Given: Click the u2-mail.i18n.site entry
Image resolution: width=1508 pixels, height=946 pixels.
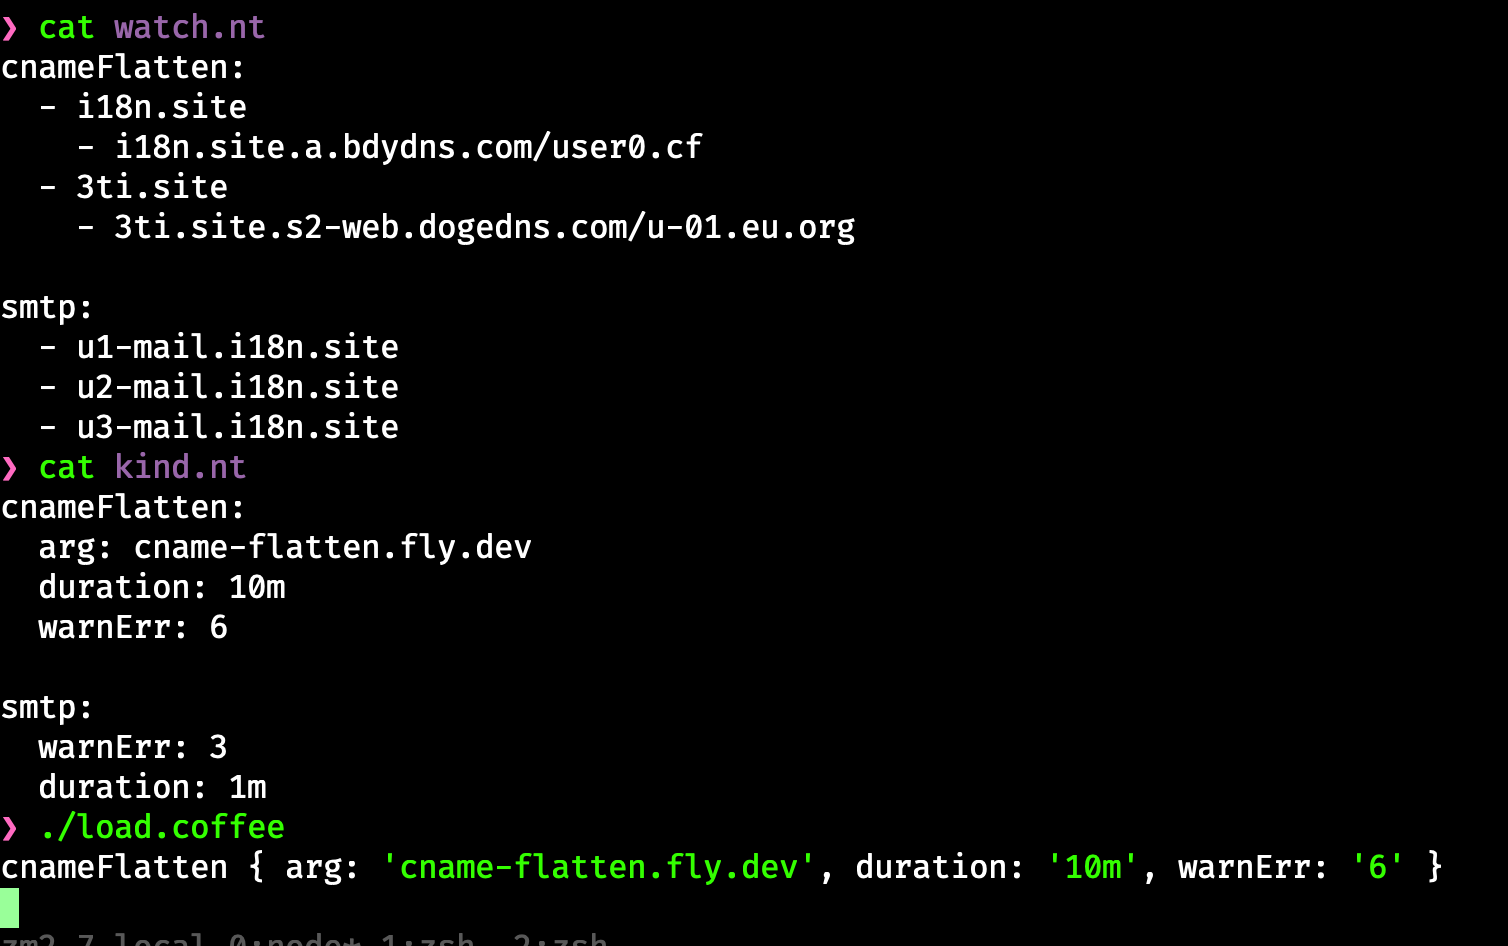Looking at the screenshot, I should click(x=237, y=388).
